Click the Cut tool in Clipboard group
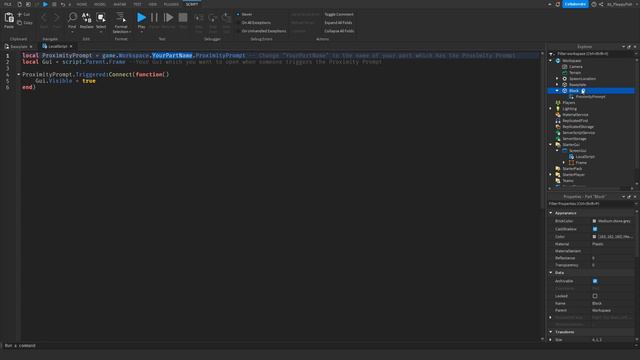This screenshot has width=640, height=360. (24, 14)
